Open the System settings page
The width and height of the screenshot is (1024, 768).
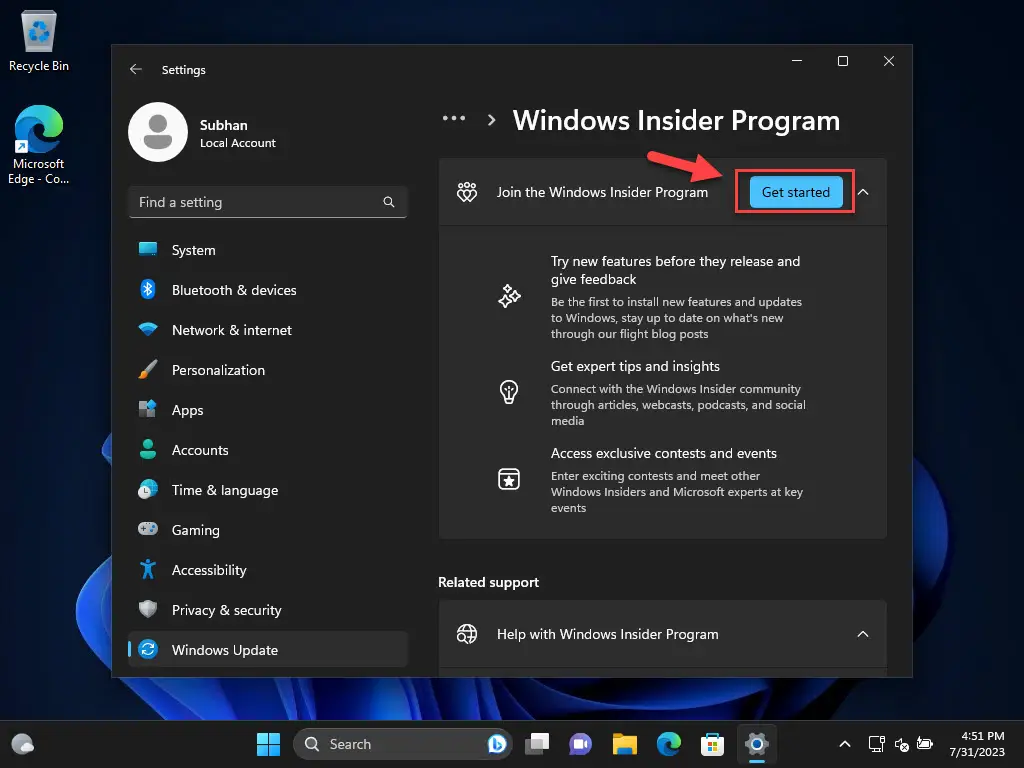[268, 249]
